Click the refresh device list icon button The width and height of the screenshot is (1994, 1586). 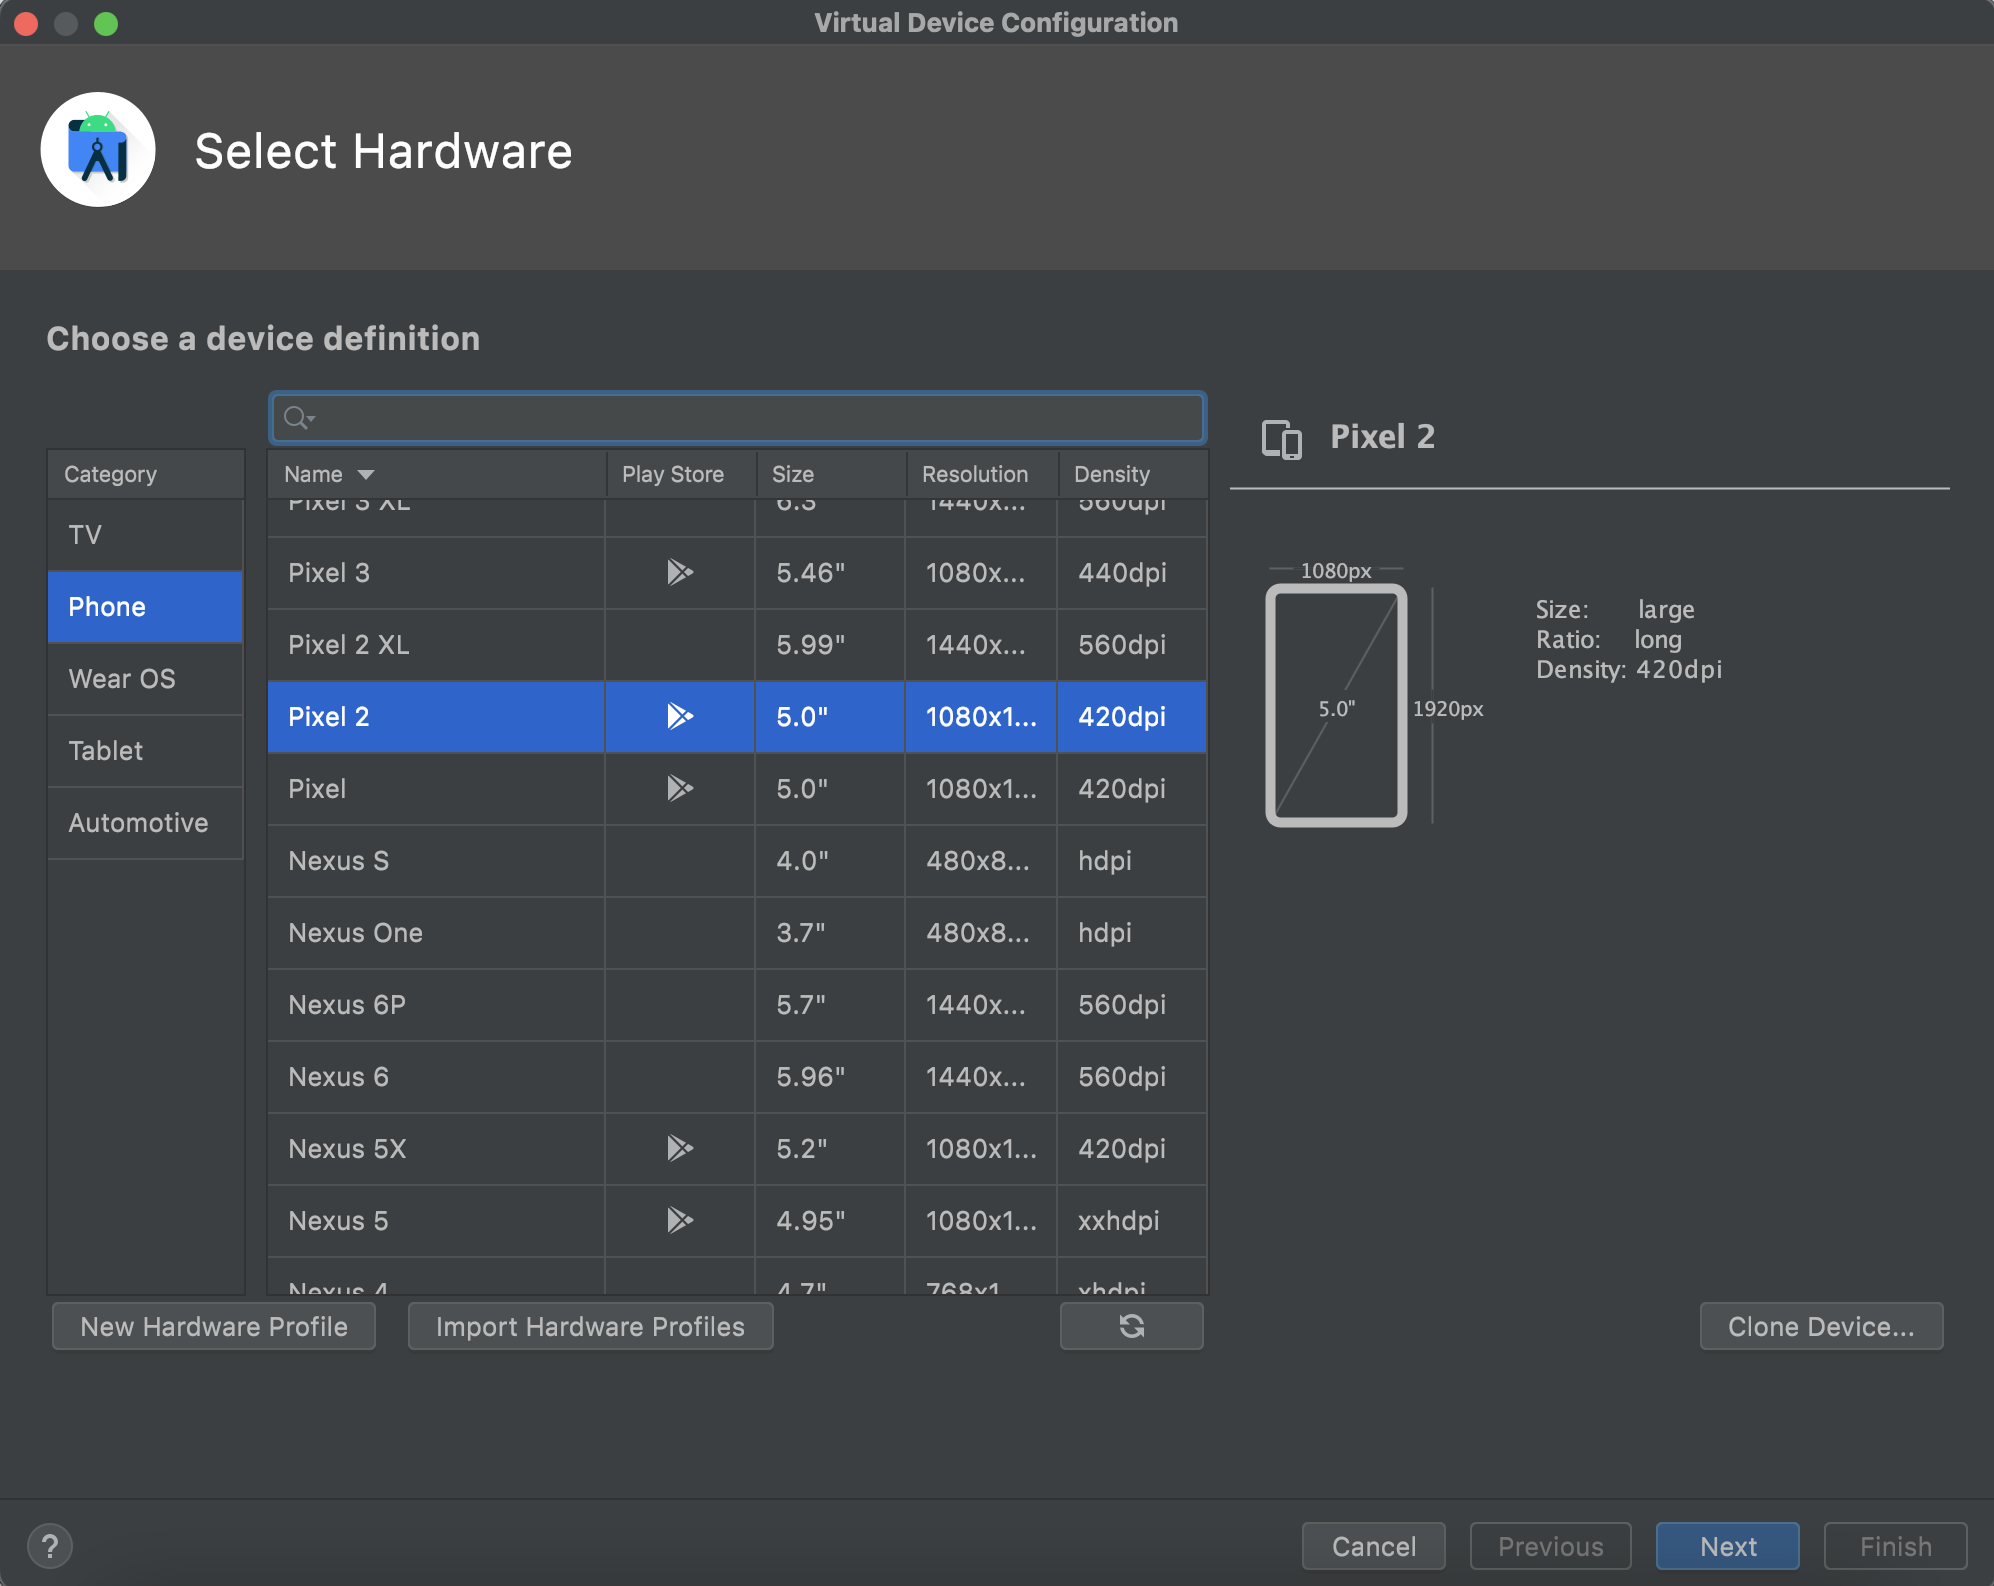(1131, 1326)
